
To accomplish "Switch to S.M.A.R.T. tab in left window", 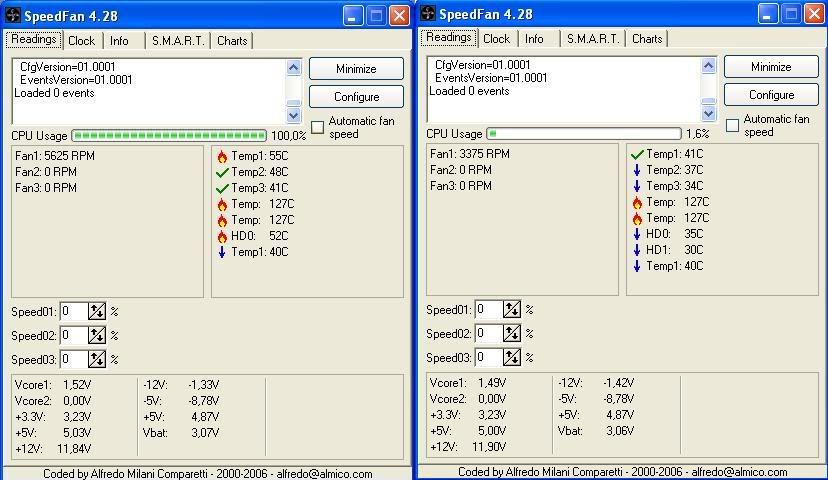I will point(178,41).
